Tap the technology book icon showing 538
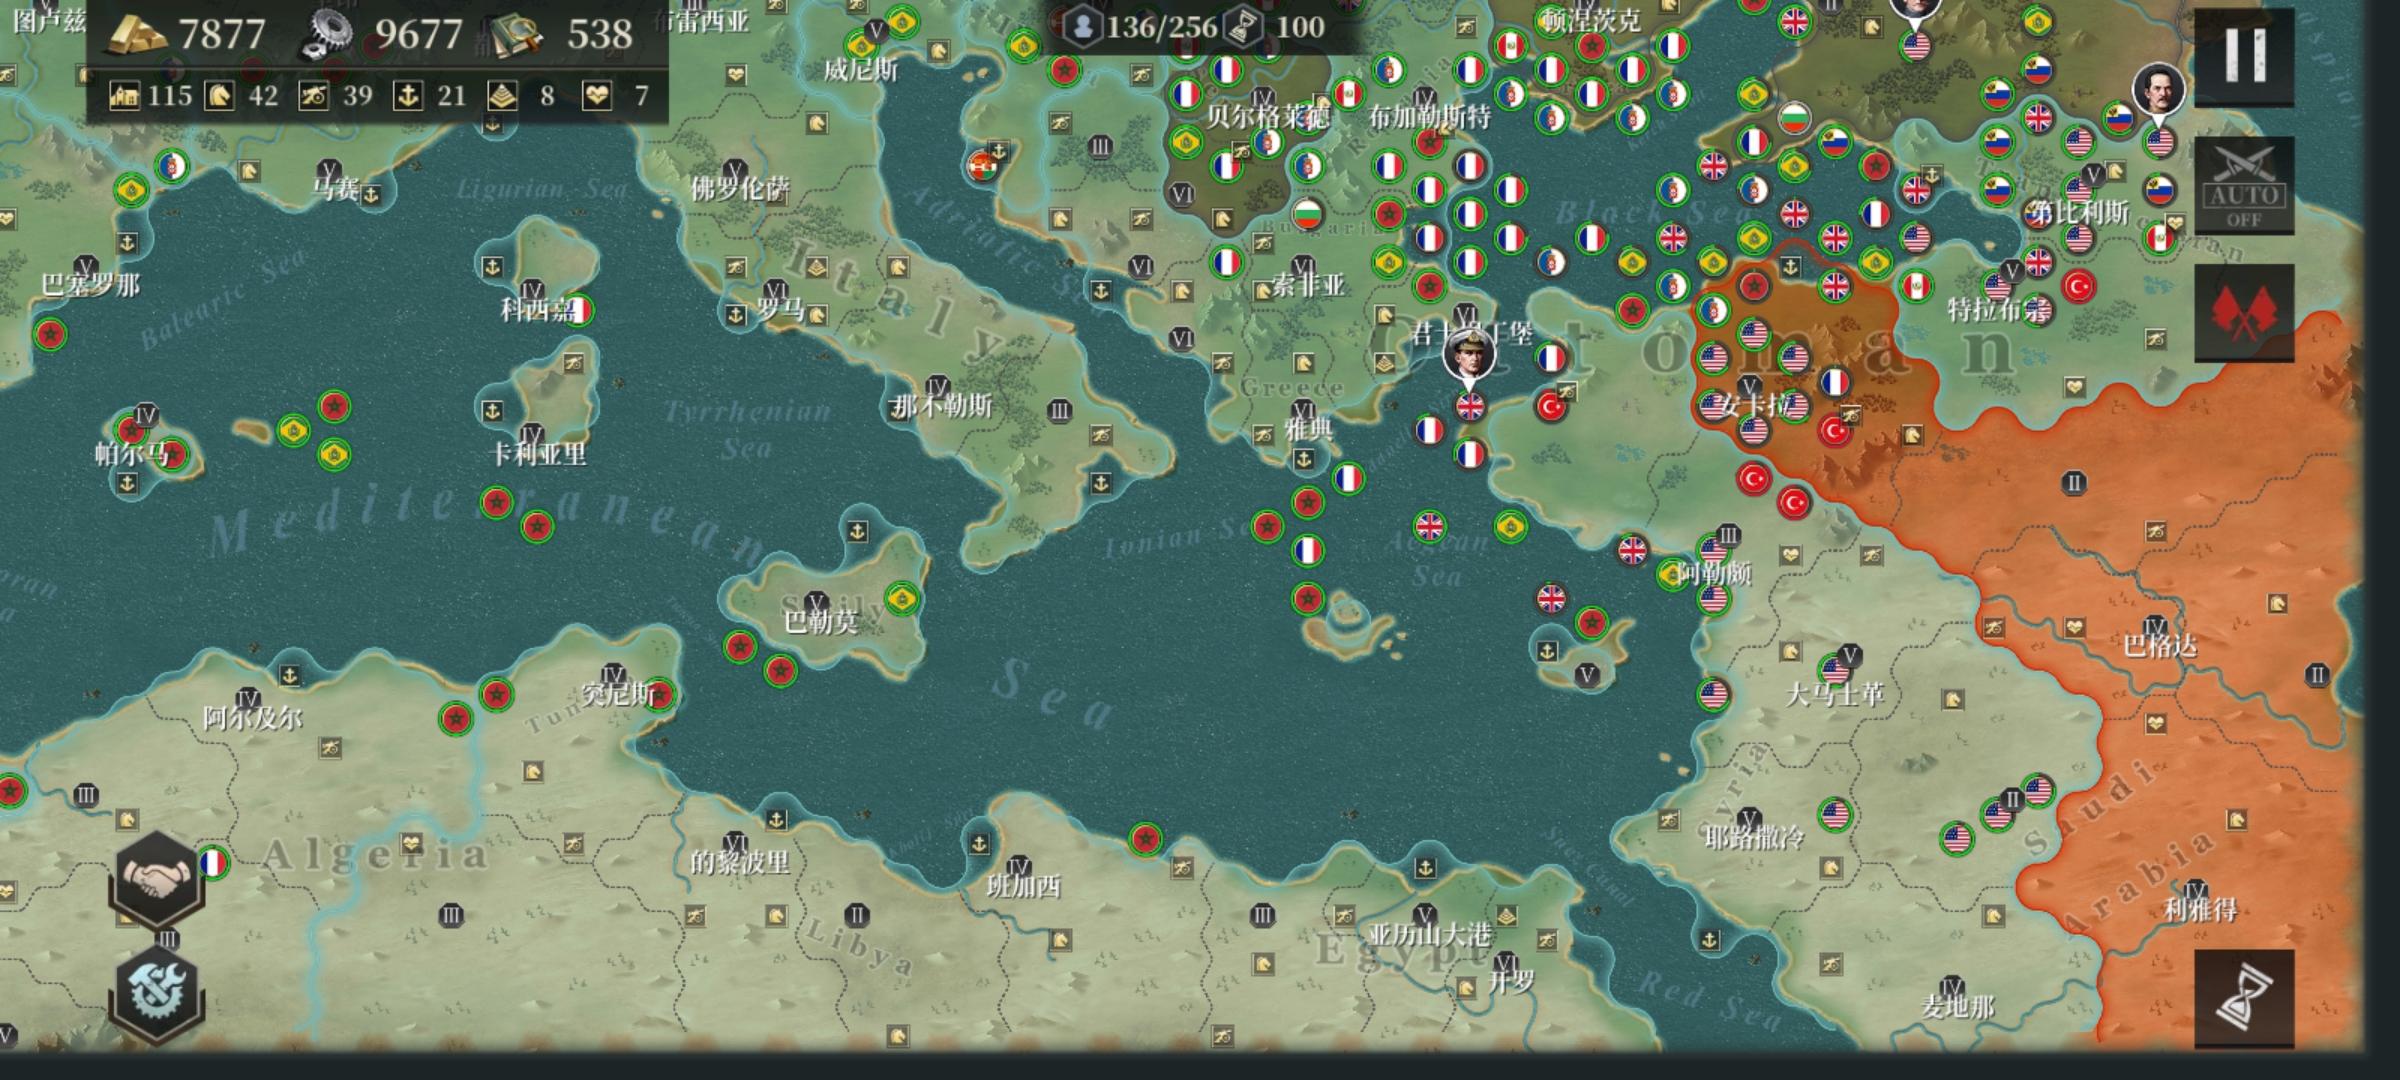The image size is (2400, 1080). pyautogui.click(x=517, y=35)
